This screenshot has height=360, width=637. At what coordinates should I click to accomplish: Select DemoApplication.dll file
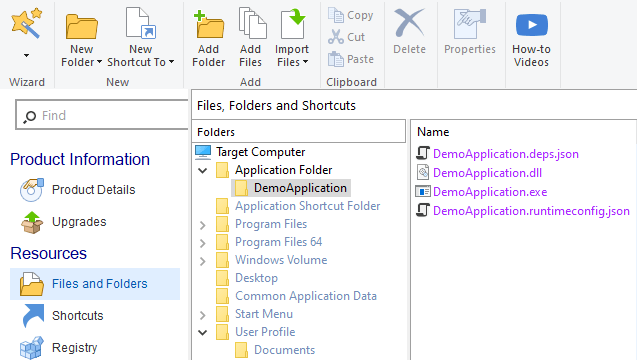tap(488, 173)
